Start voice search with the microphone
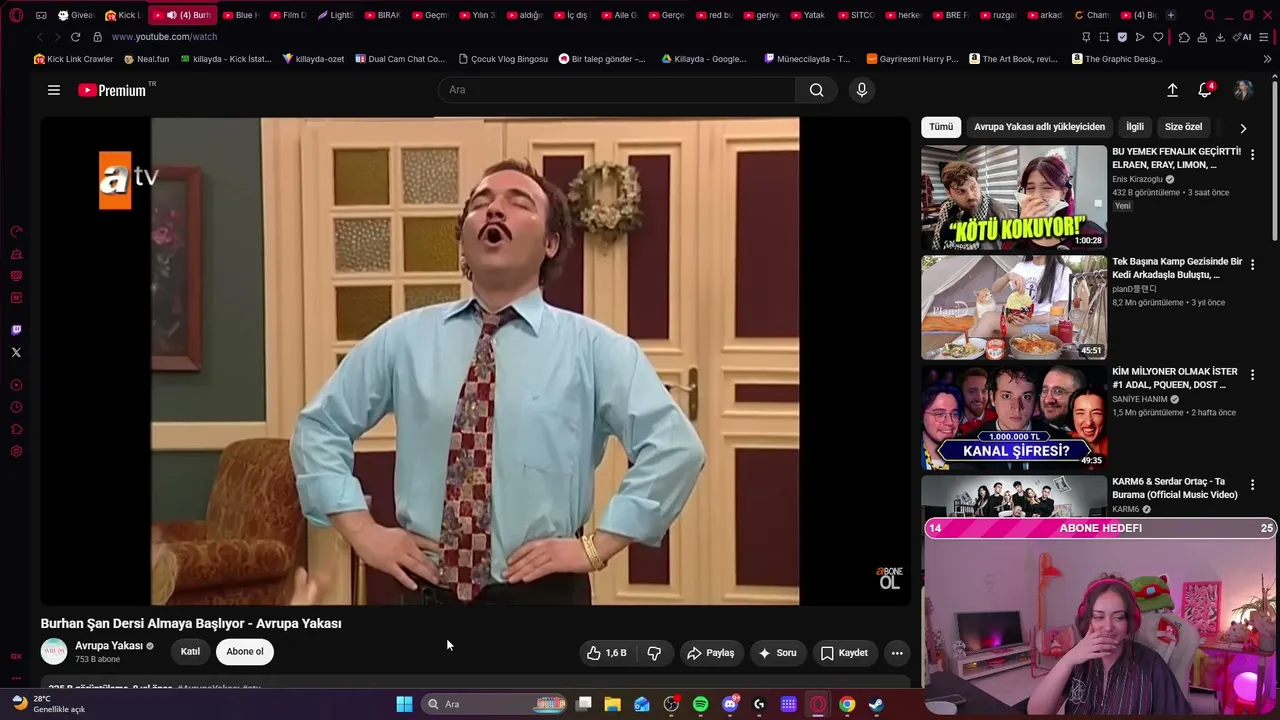The height and width of the screenshot is (720, 1280). tap(862, 90)
